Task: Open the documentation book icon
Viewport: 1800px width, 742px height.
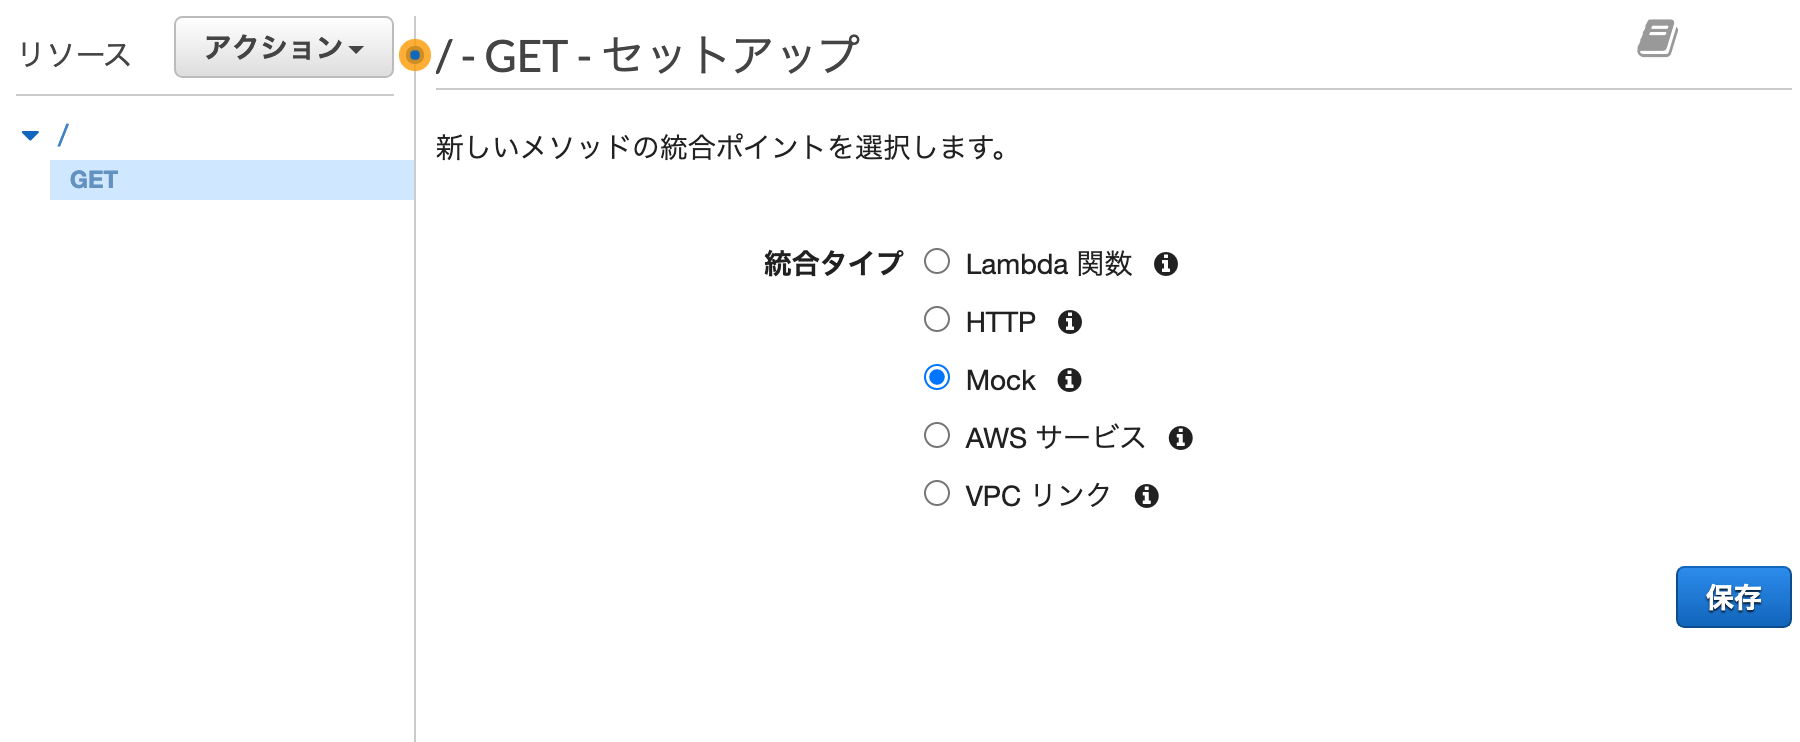Action: click(x=1657, y=38)
